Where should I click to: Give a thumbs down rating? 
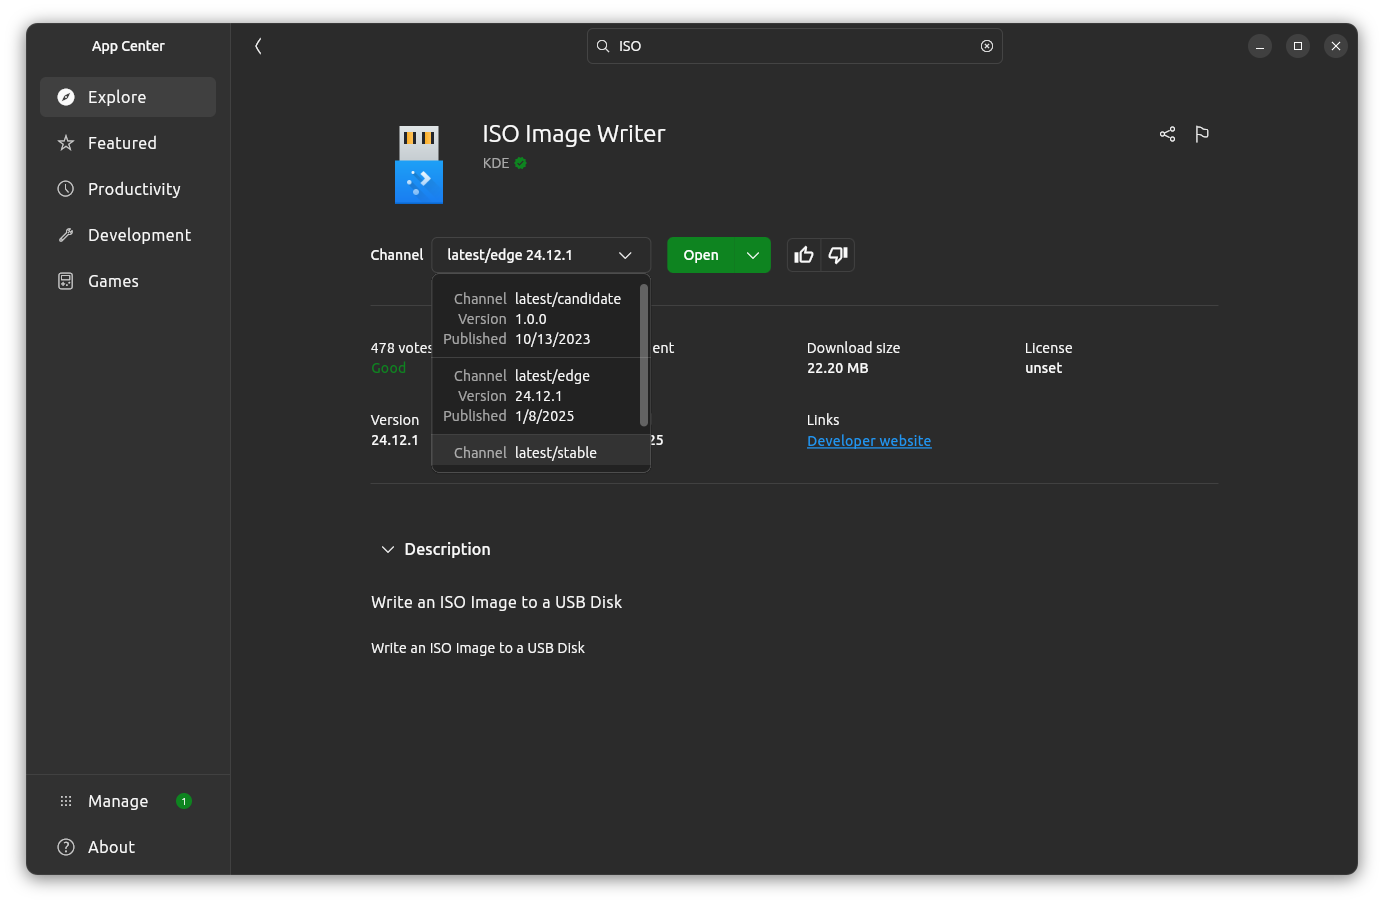click(x=838, y=255)
